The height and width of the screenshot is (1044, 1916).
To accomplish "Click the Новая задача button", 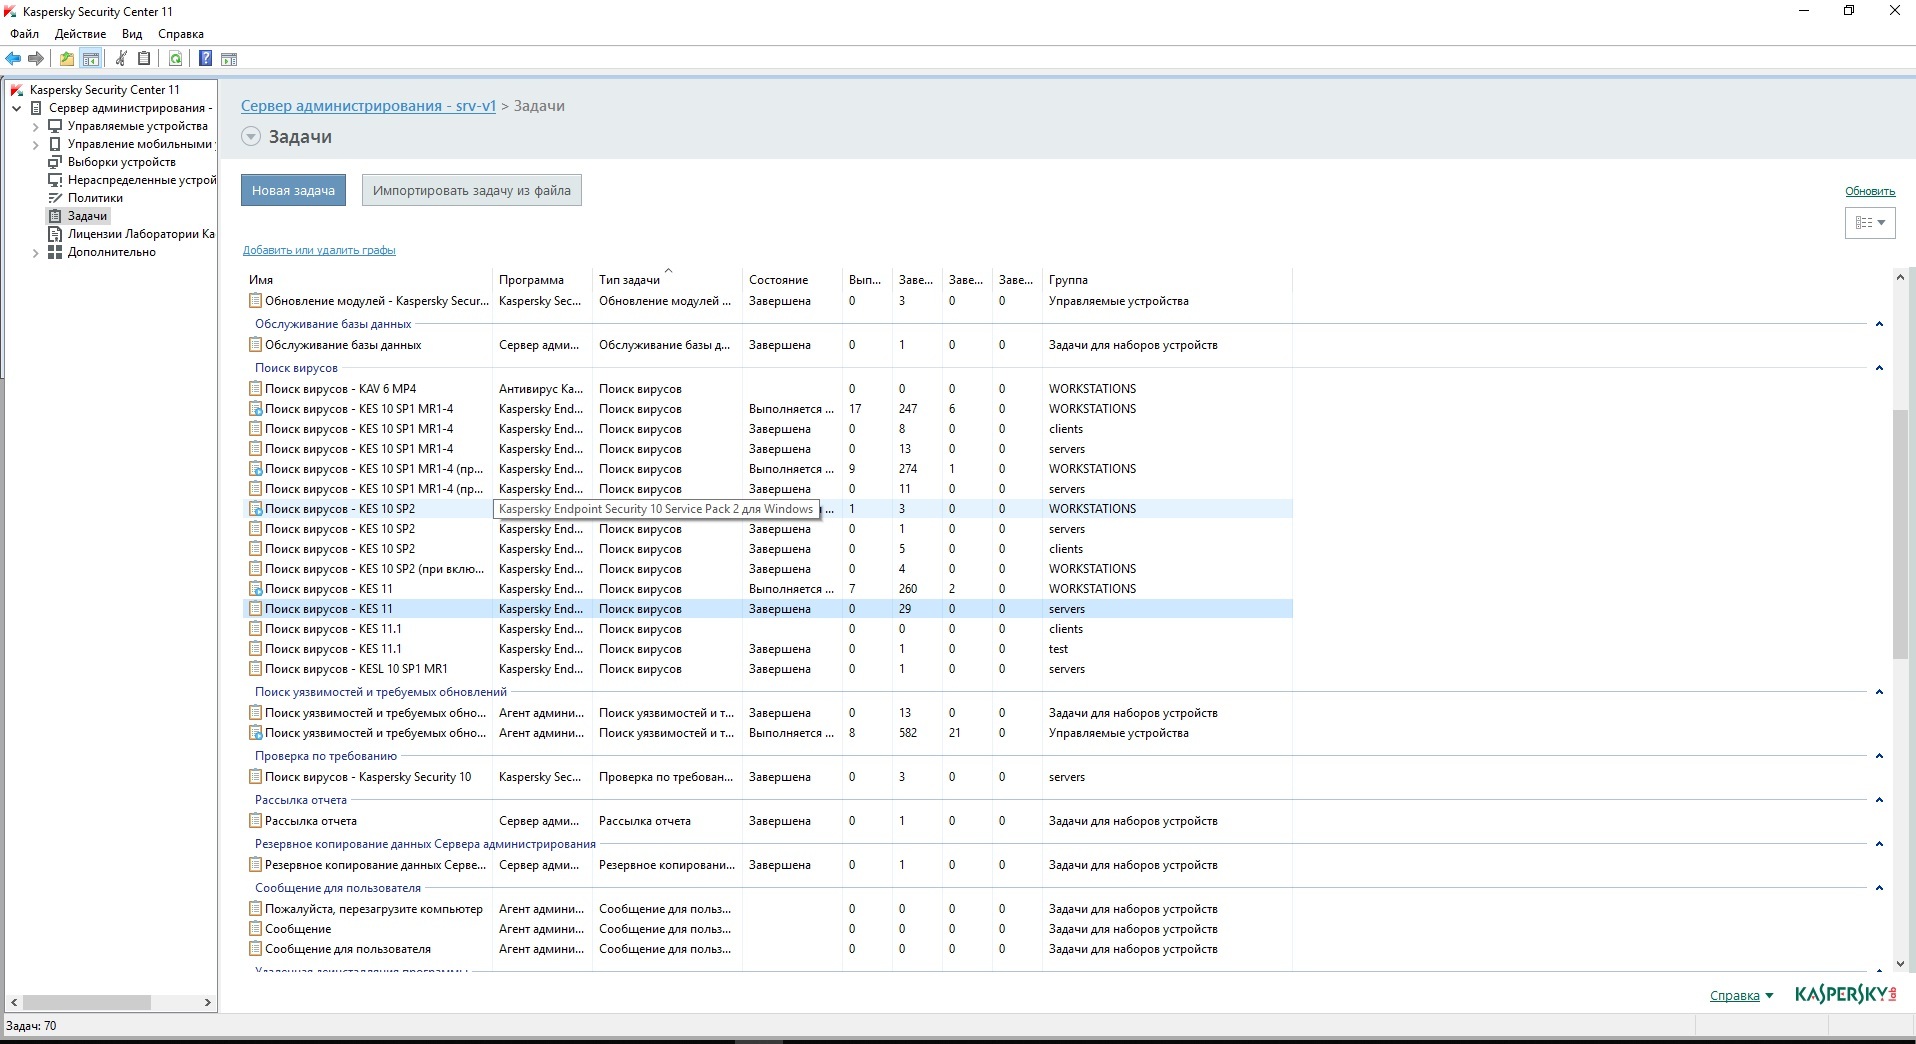I will tap(293, 191).
